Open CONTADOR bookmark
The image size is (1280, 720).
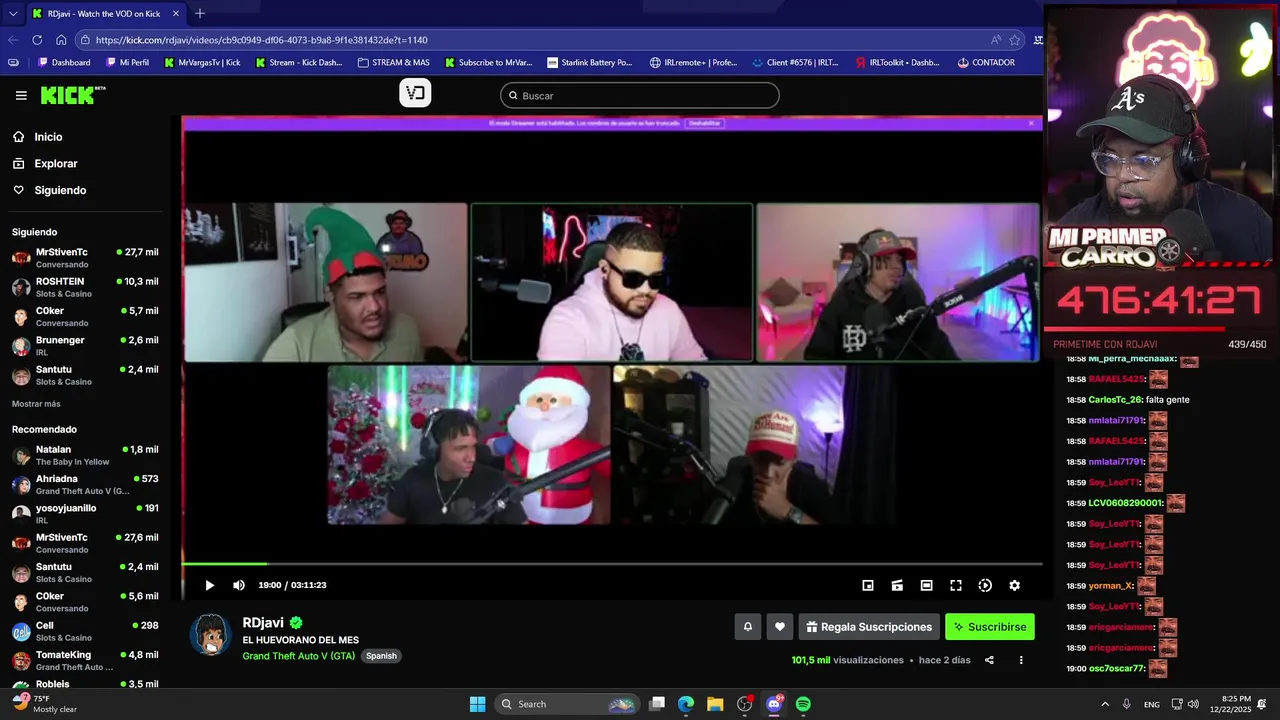(986, 62)
